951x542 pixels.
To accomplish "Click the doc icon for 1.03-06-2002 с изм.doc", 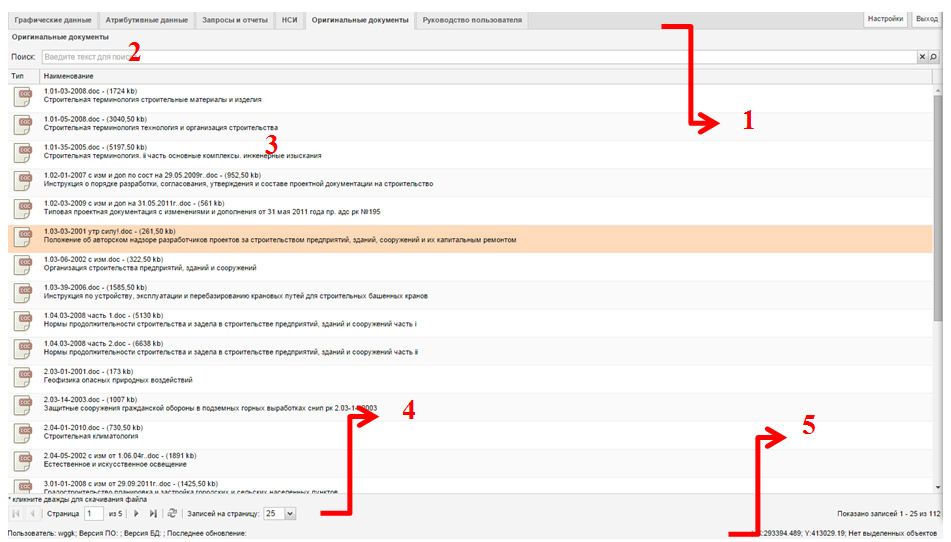I will pos(22,265).
